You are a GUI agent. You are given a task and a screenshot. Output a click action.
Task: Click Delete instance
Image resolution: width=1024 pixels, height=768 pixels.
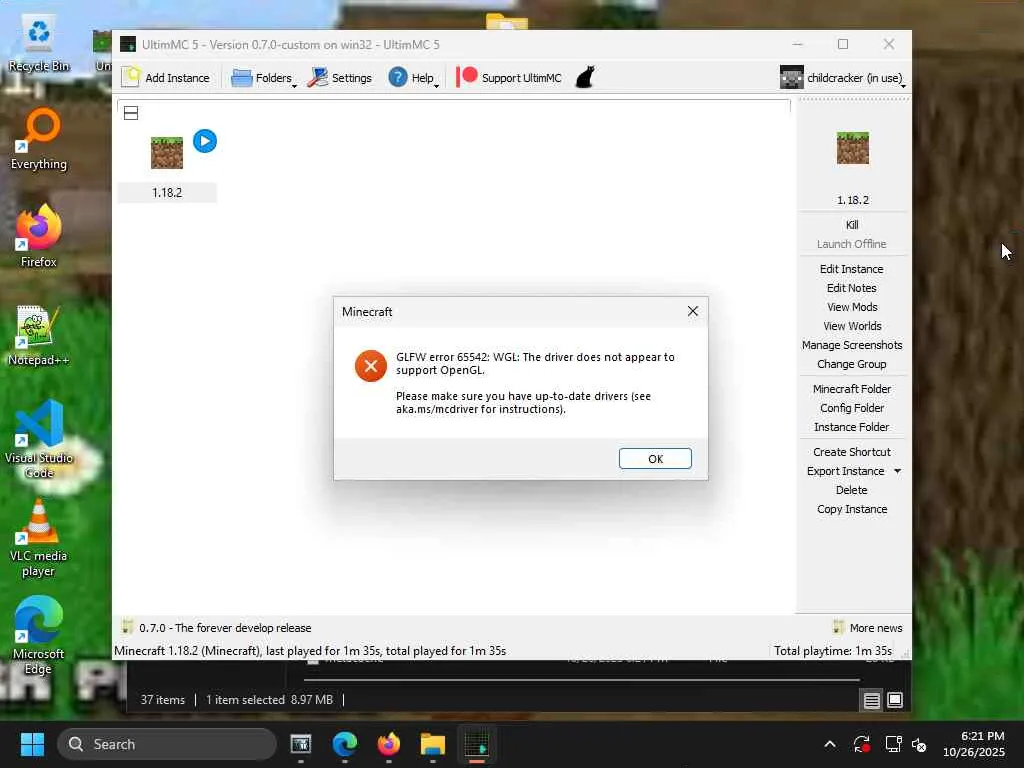pyautogui.click(x=852, y=490)
